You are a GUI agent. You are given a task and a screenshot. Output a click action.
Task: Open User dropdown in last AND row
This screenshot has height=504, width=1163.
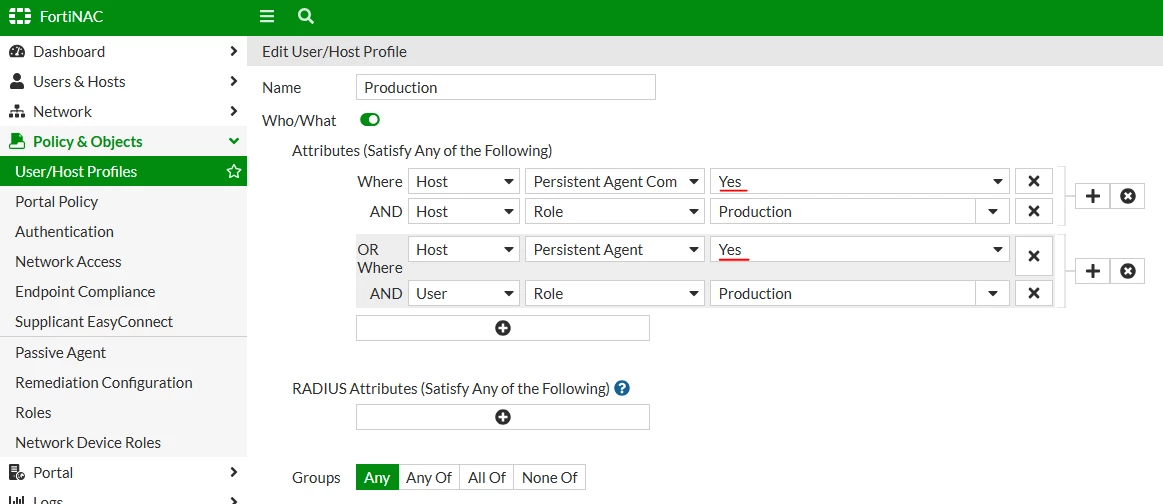tap(464, 294)
